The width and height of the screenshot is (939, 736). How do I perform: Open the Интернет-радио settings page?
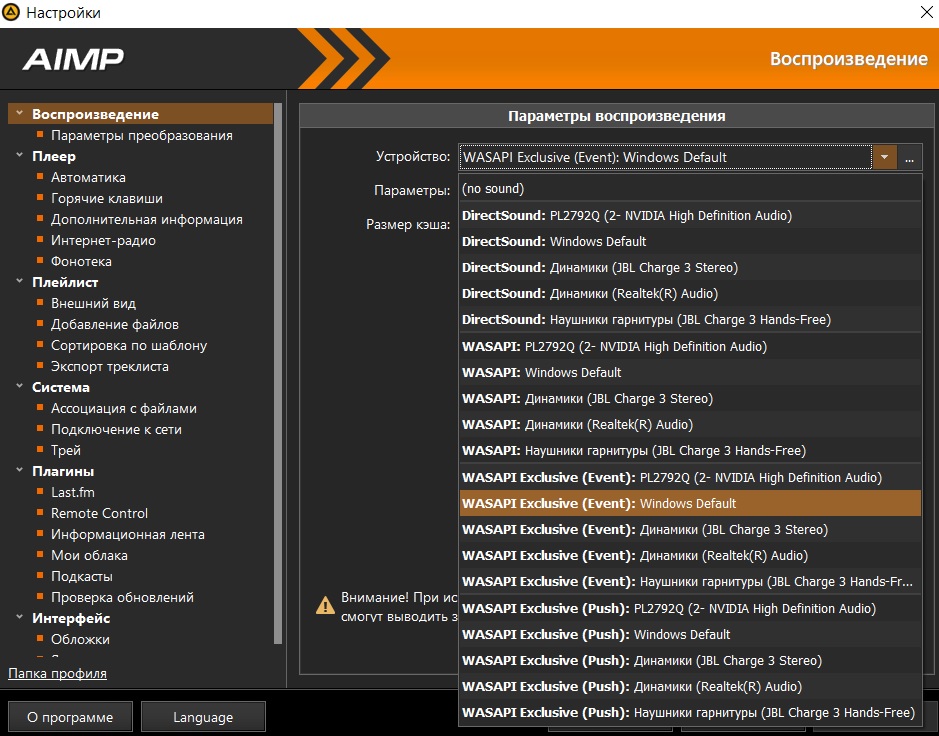coord(103,240)
